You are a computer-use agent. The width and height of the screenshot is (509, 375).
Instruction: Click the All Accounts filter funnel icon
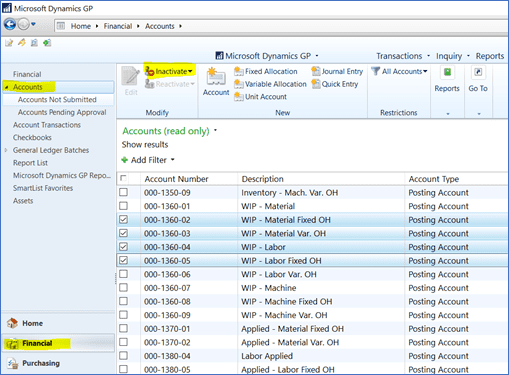click(376, 71)
